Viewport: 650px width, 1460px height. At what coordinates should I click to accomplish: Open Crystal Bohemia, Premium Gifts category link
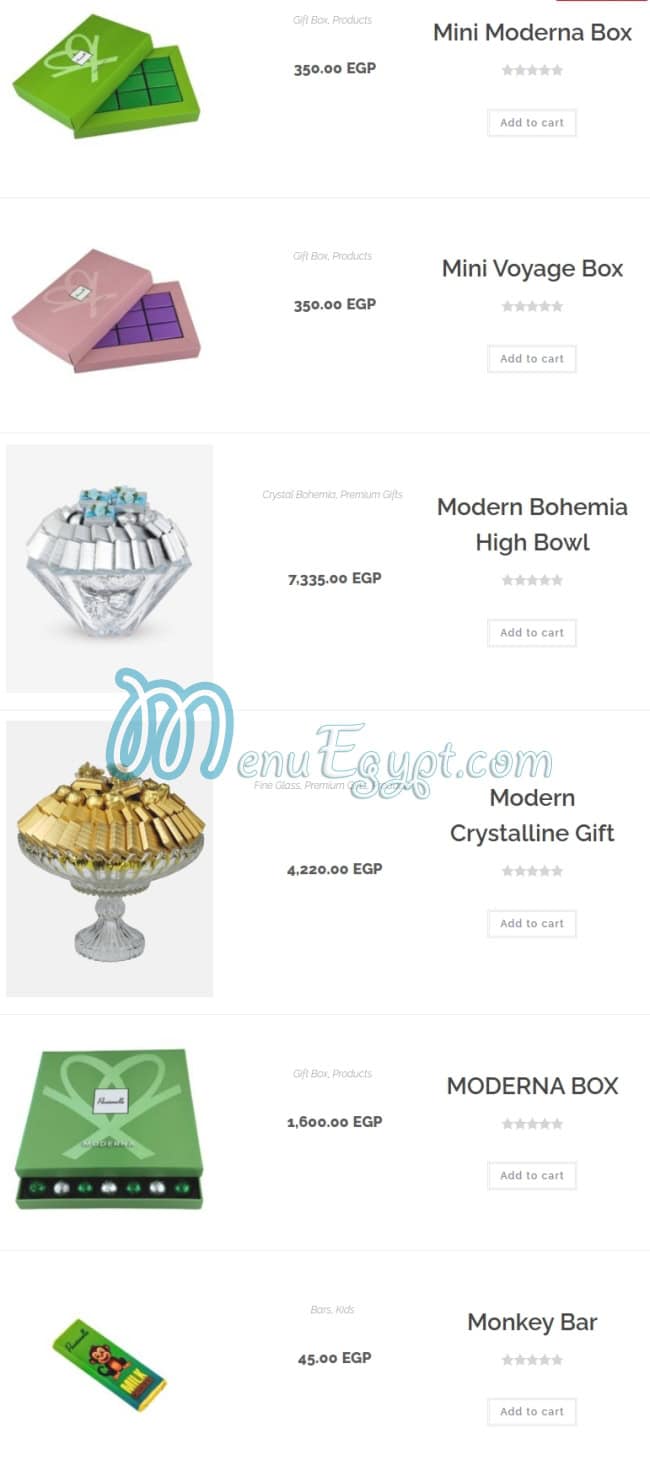pyautogui.click(x=332, y=494)
